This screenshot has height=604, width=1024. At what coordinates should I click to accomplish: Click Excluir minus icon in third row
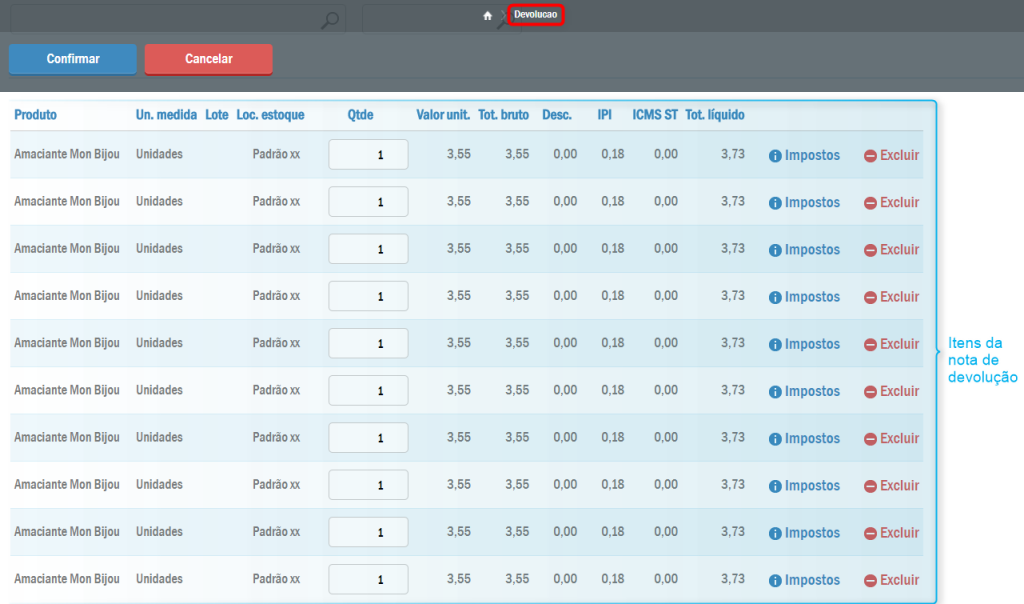click(x=870, y=250)
